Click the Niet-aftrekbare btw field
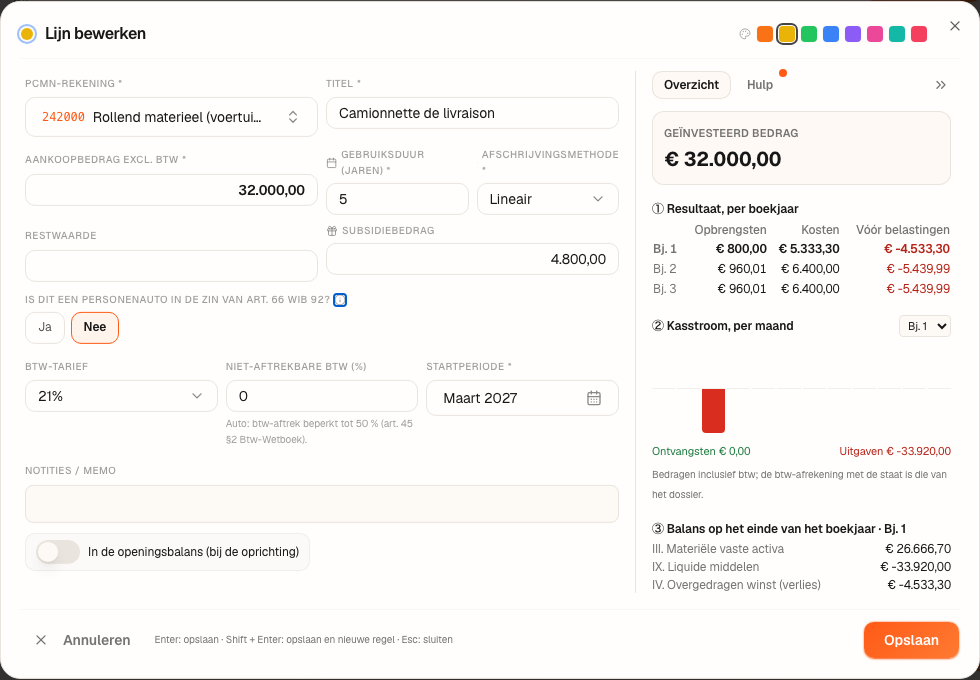 322,396
